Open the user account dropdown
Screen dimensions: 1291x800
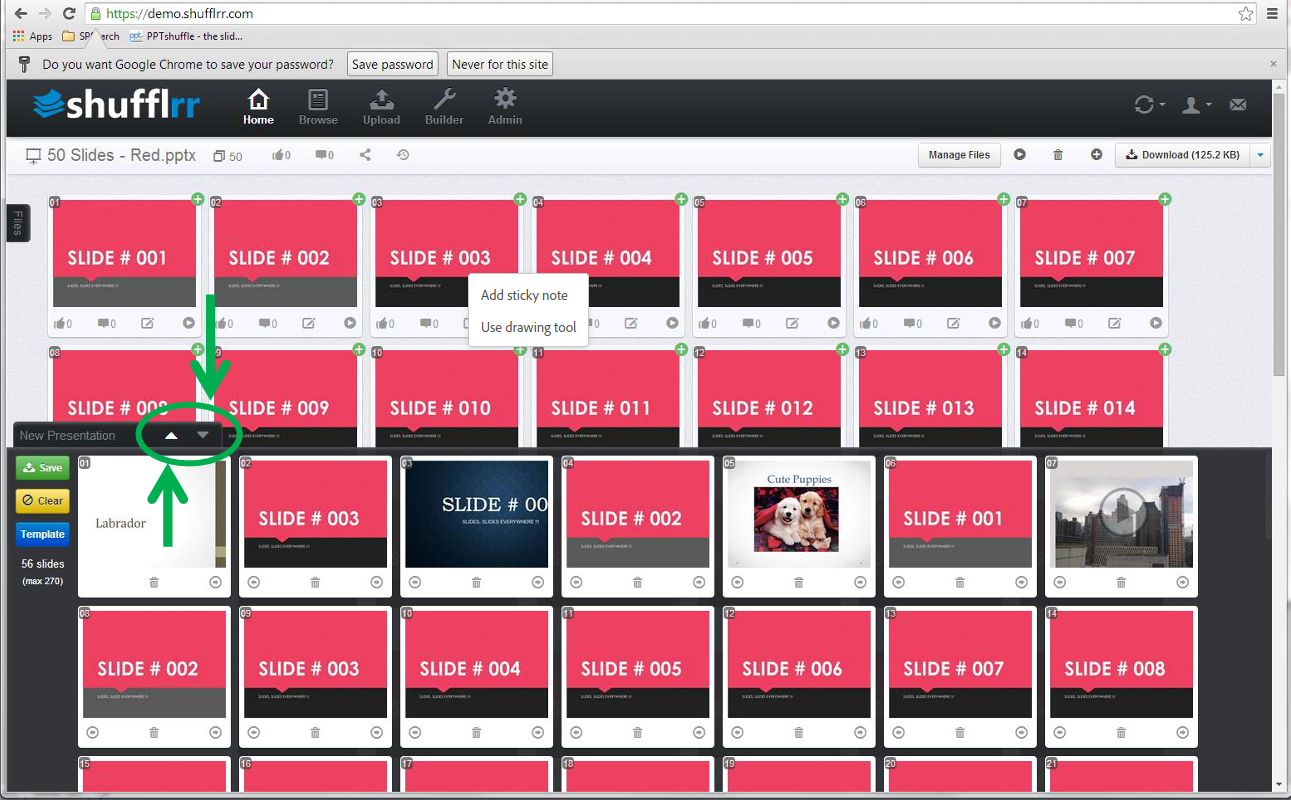pyautogui.click(x=1196, y=104)
